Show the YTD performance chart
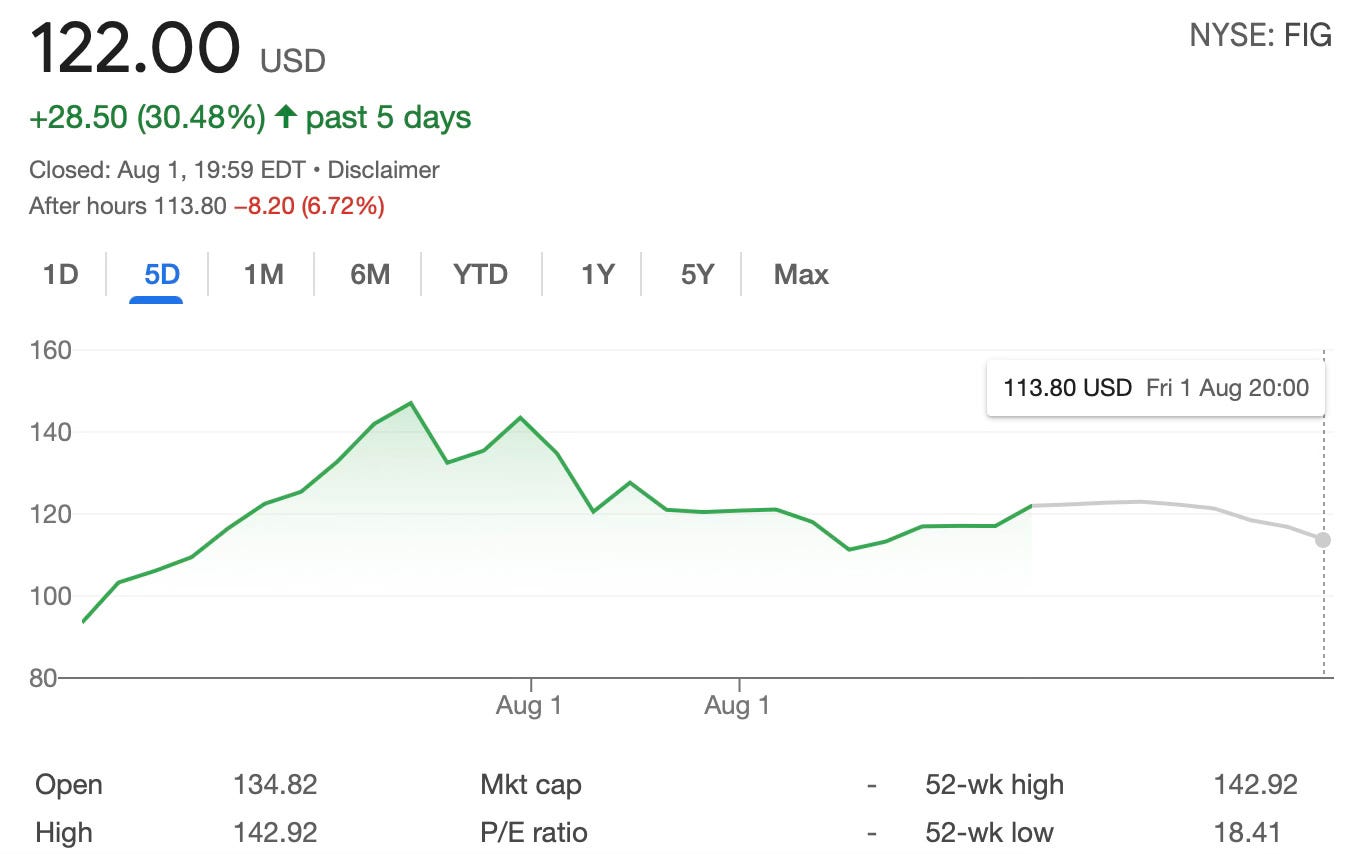The width and height of the screenshot is (1356, 854). [480, 273]
